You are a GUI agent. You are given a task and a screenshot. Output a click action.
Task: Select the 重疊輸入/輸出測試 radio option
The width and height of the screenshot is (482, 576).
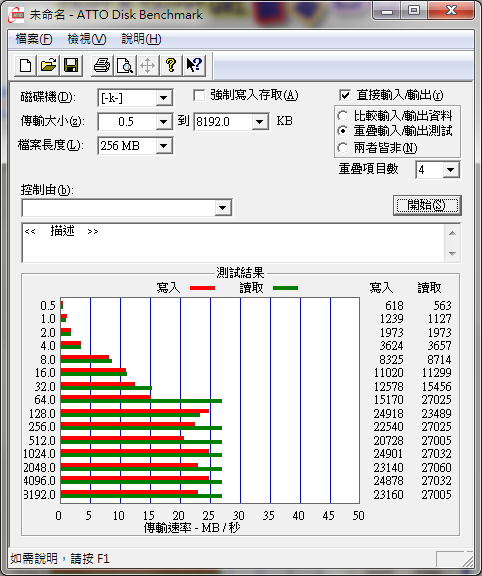pyautogui.click(x=342, y=131)
